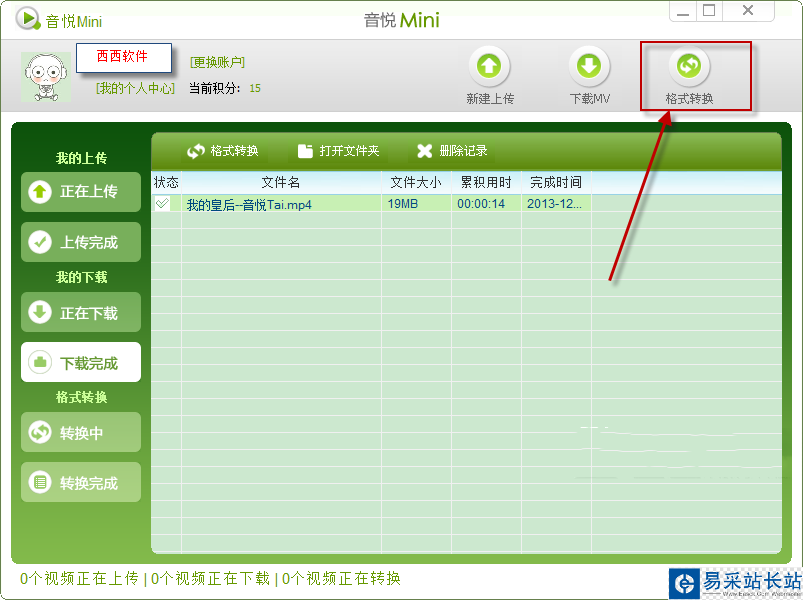
Task: Click the 下载MV download icon
Action: [x=589, y=66]
